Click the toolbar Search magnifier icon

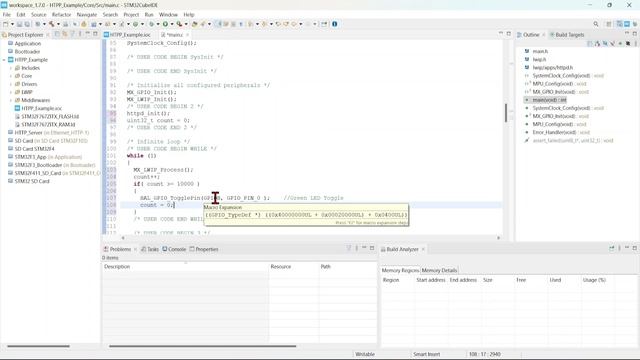pos(596,24)
